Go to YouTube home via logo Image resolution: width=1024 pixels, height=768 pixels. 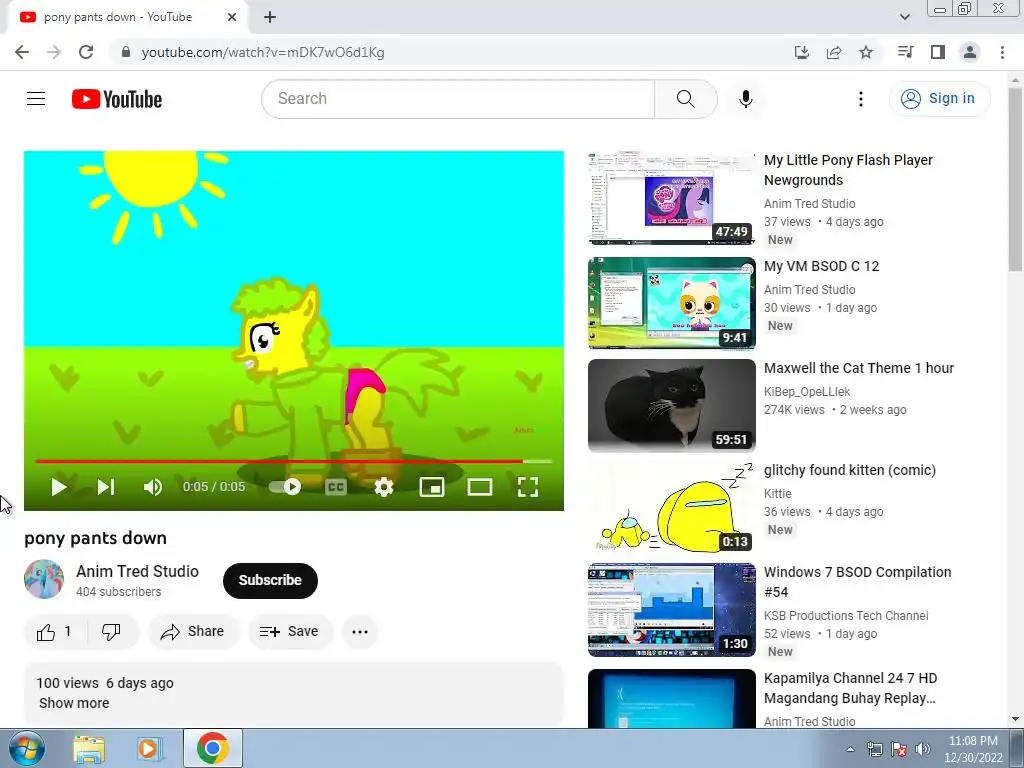pos(117,99)
